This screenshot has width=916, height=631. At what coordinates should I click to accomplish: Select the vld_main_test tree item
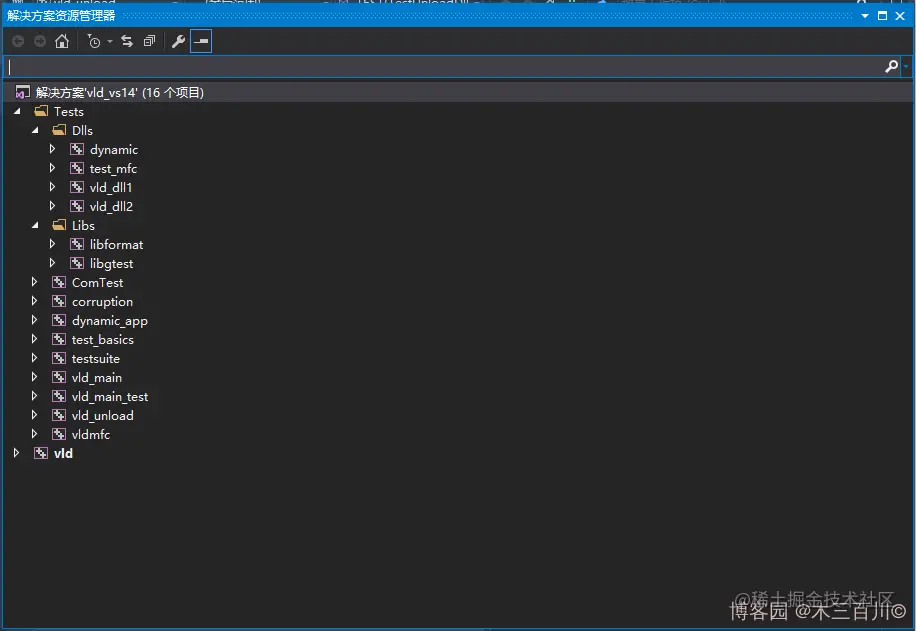[x=110, y=397]
